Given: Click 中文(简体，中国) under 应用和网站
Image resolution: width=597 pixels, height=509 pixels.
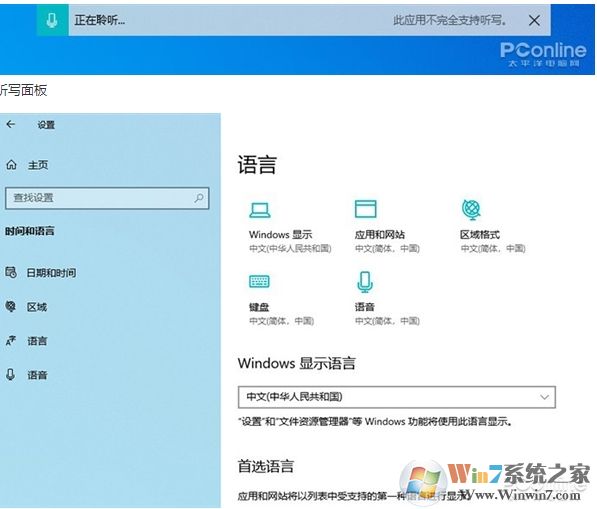Looking at the screenshot, I should (x=387, y=249).
